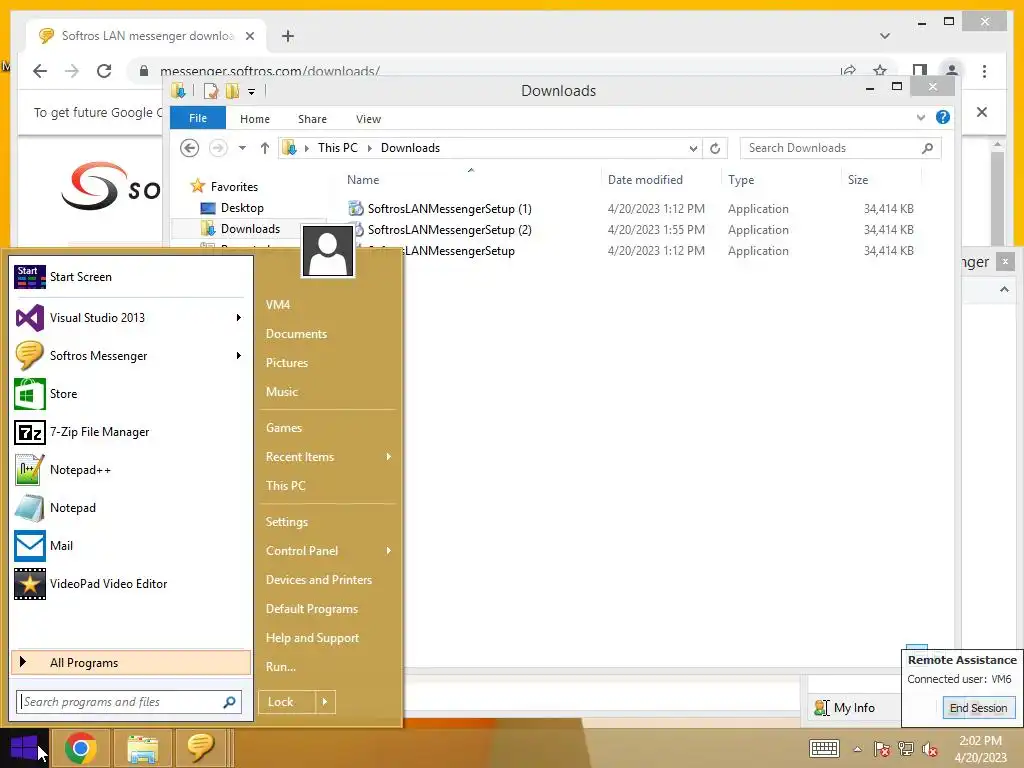Select Downloads in Favorites tree
Viewport: 1024px width, 768px height.
250,229
